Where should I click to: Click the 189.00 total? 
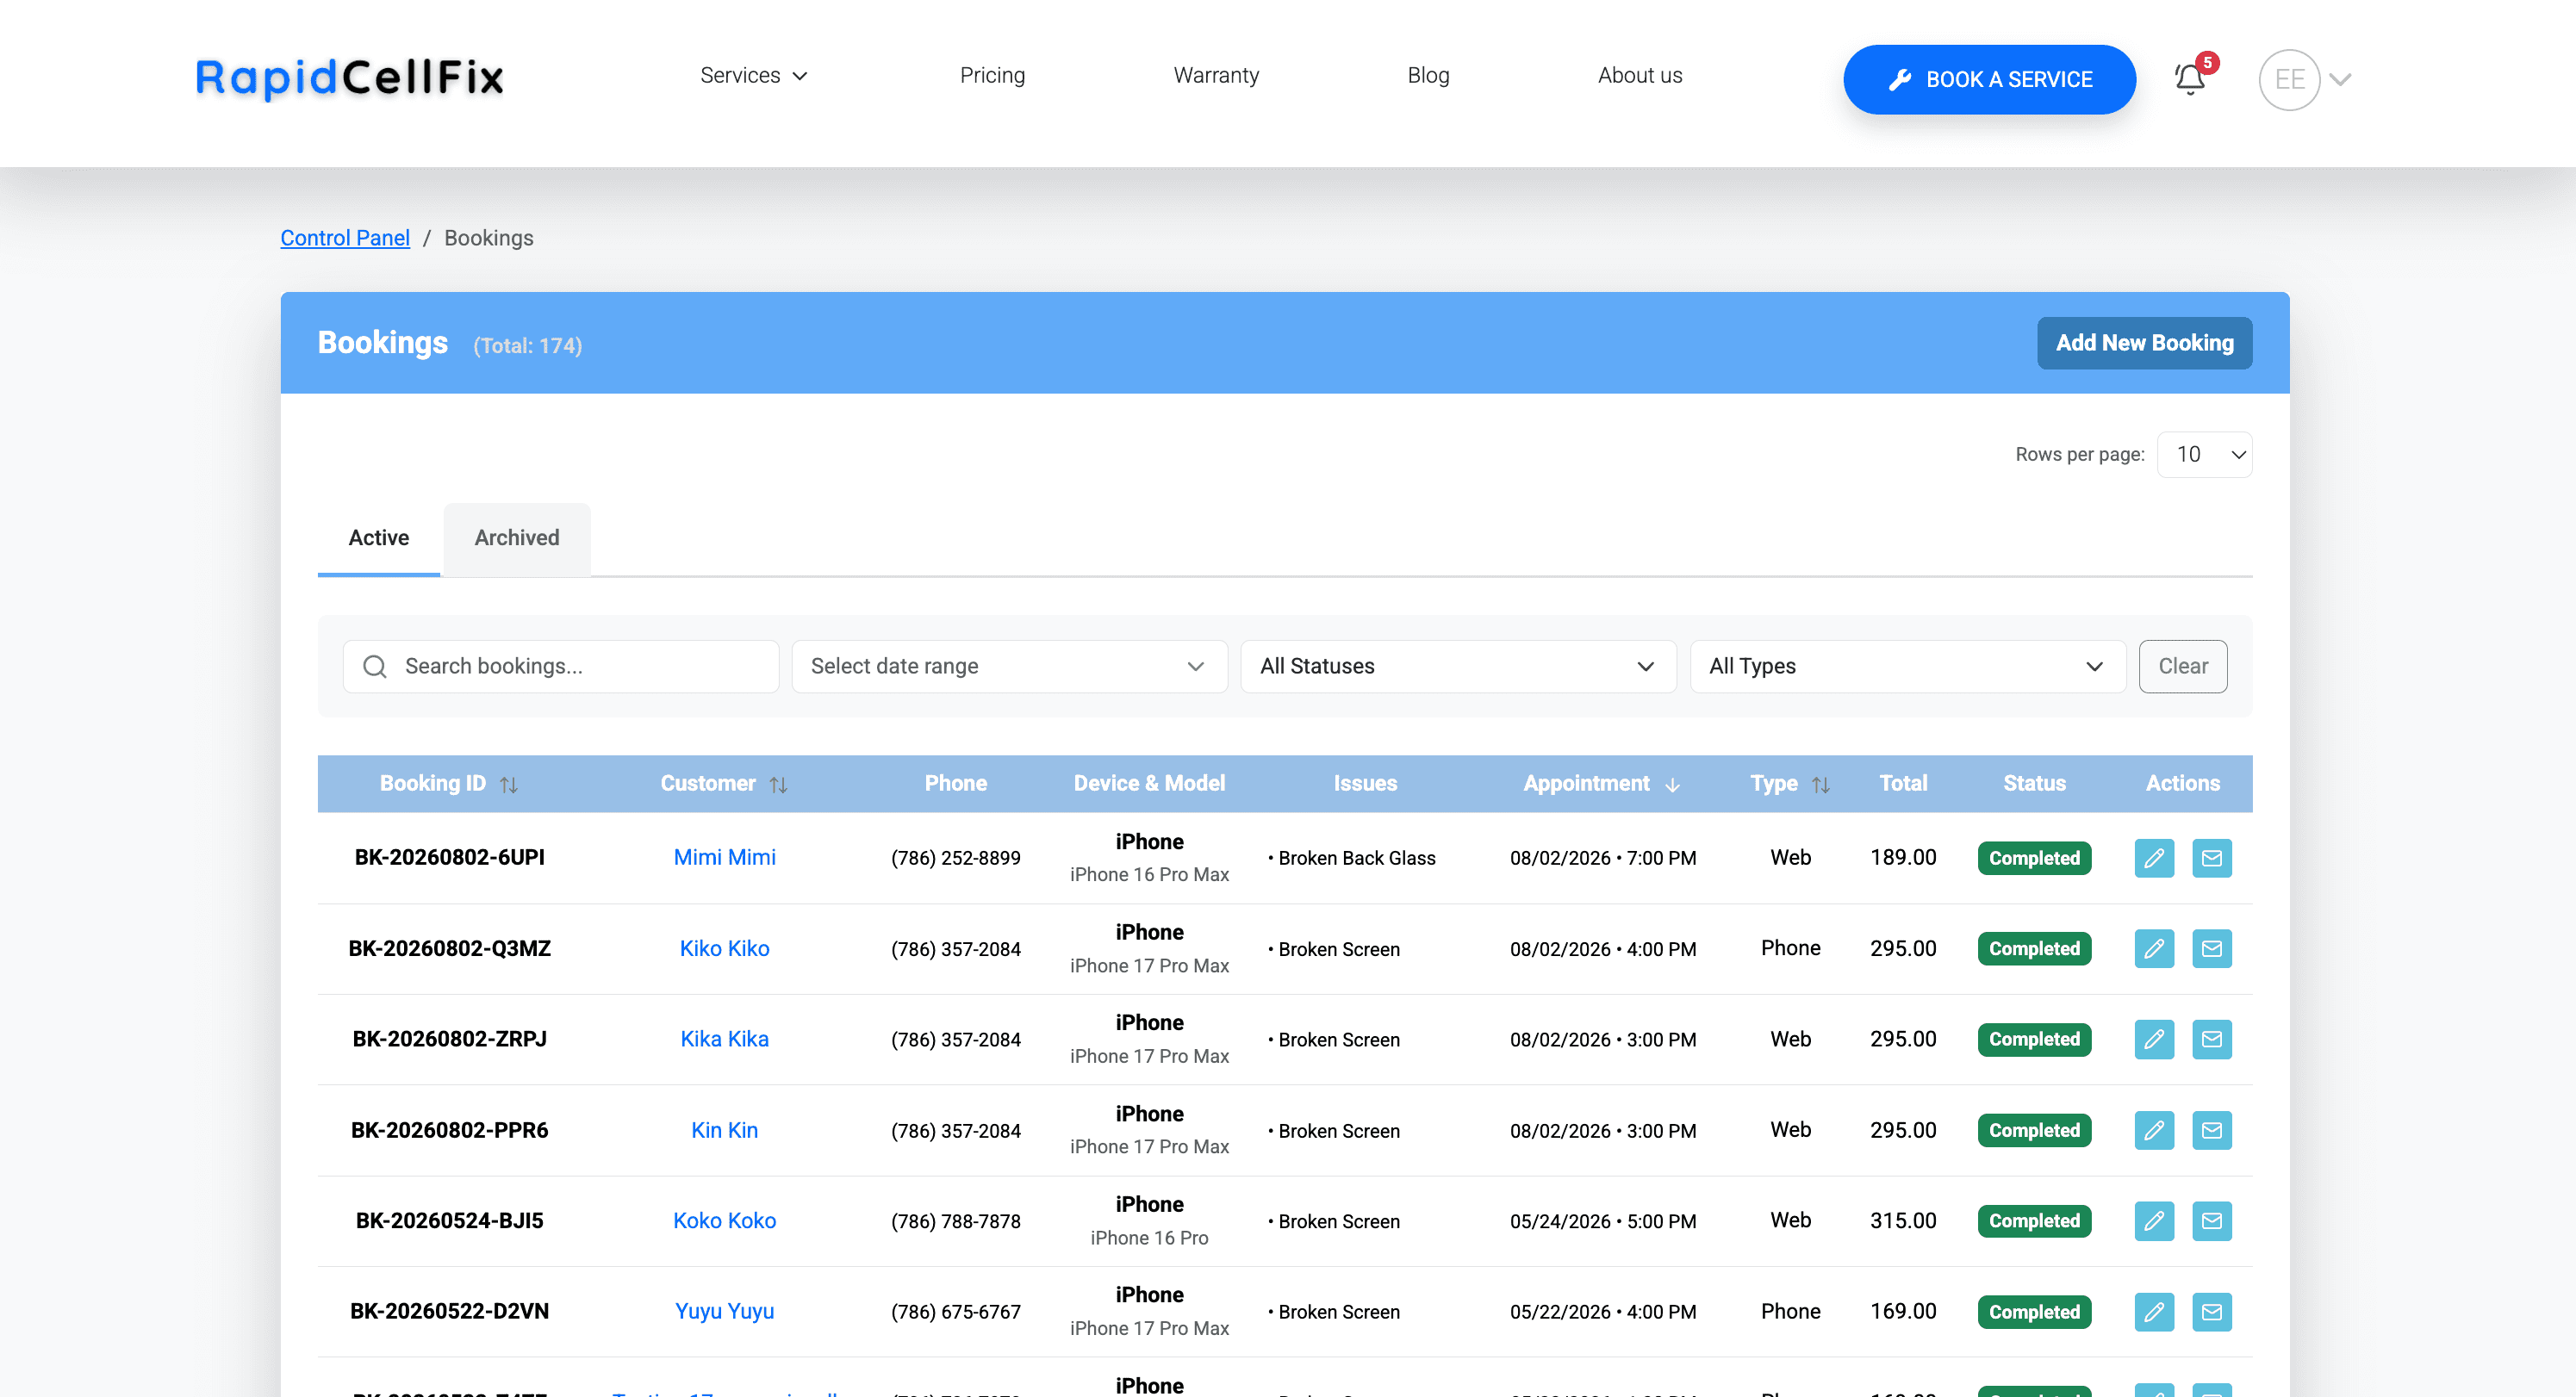(x=1903, y=857)
